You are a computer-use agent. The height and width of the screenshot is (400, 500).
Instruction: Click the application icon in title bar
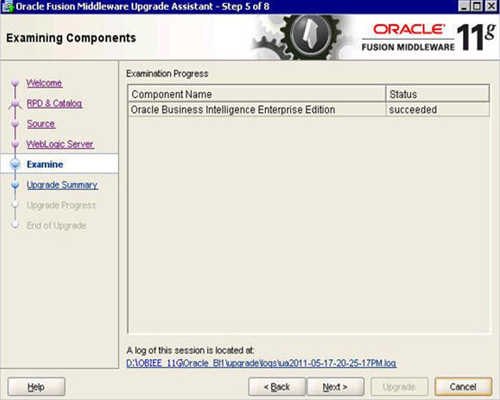click(x=7, y=6)
